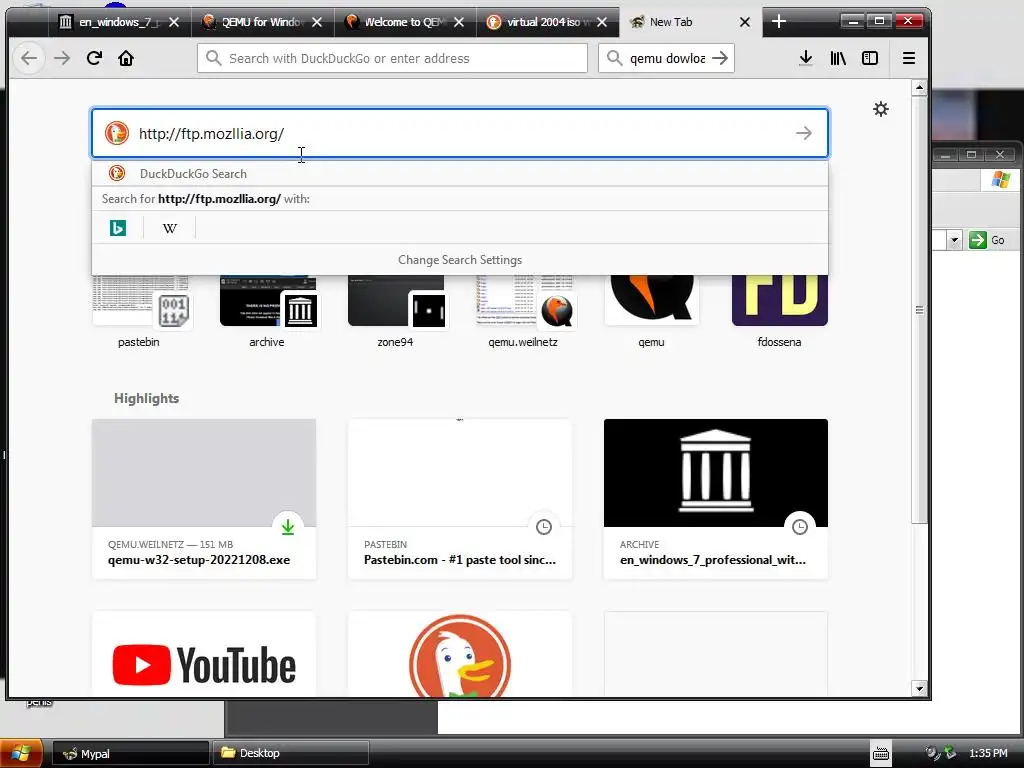The height and width of the screenshot is (768, 1024).
Task: Run the qemu dowload toolbar search arrow
Action: [x=720, y=58]
